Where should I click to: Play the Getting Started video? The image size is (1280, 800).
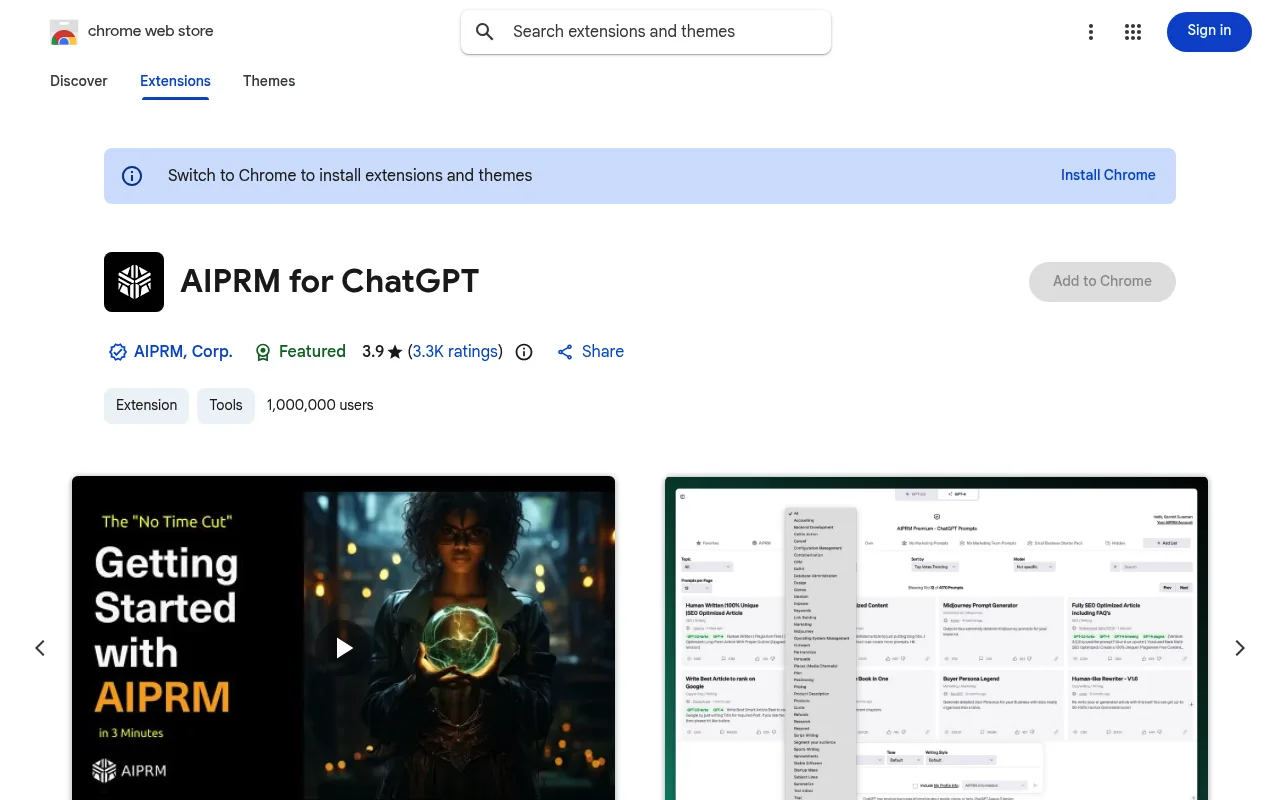click(x=343, y=648)
